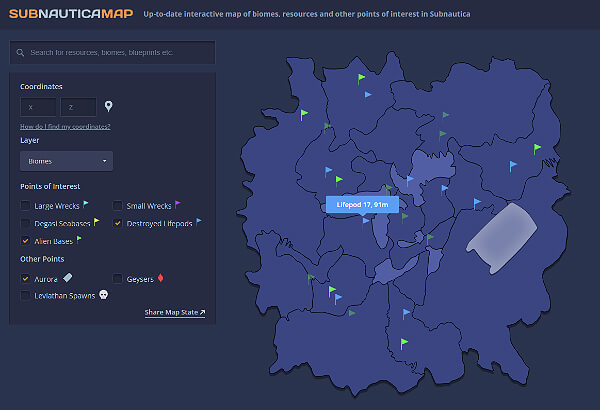The width and height of the screenshot is (600, 410).
Task: Click the skull icon beside Leviathan Spawns
Action: [x=103, y=296]
